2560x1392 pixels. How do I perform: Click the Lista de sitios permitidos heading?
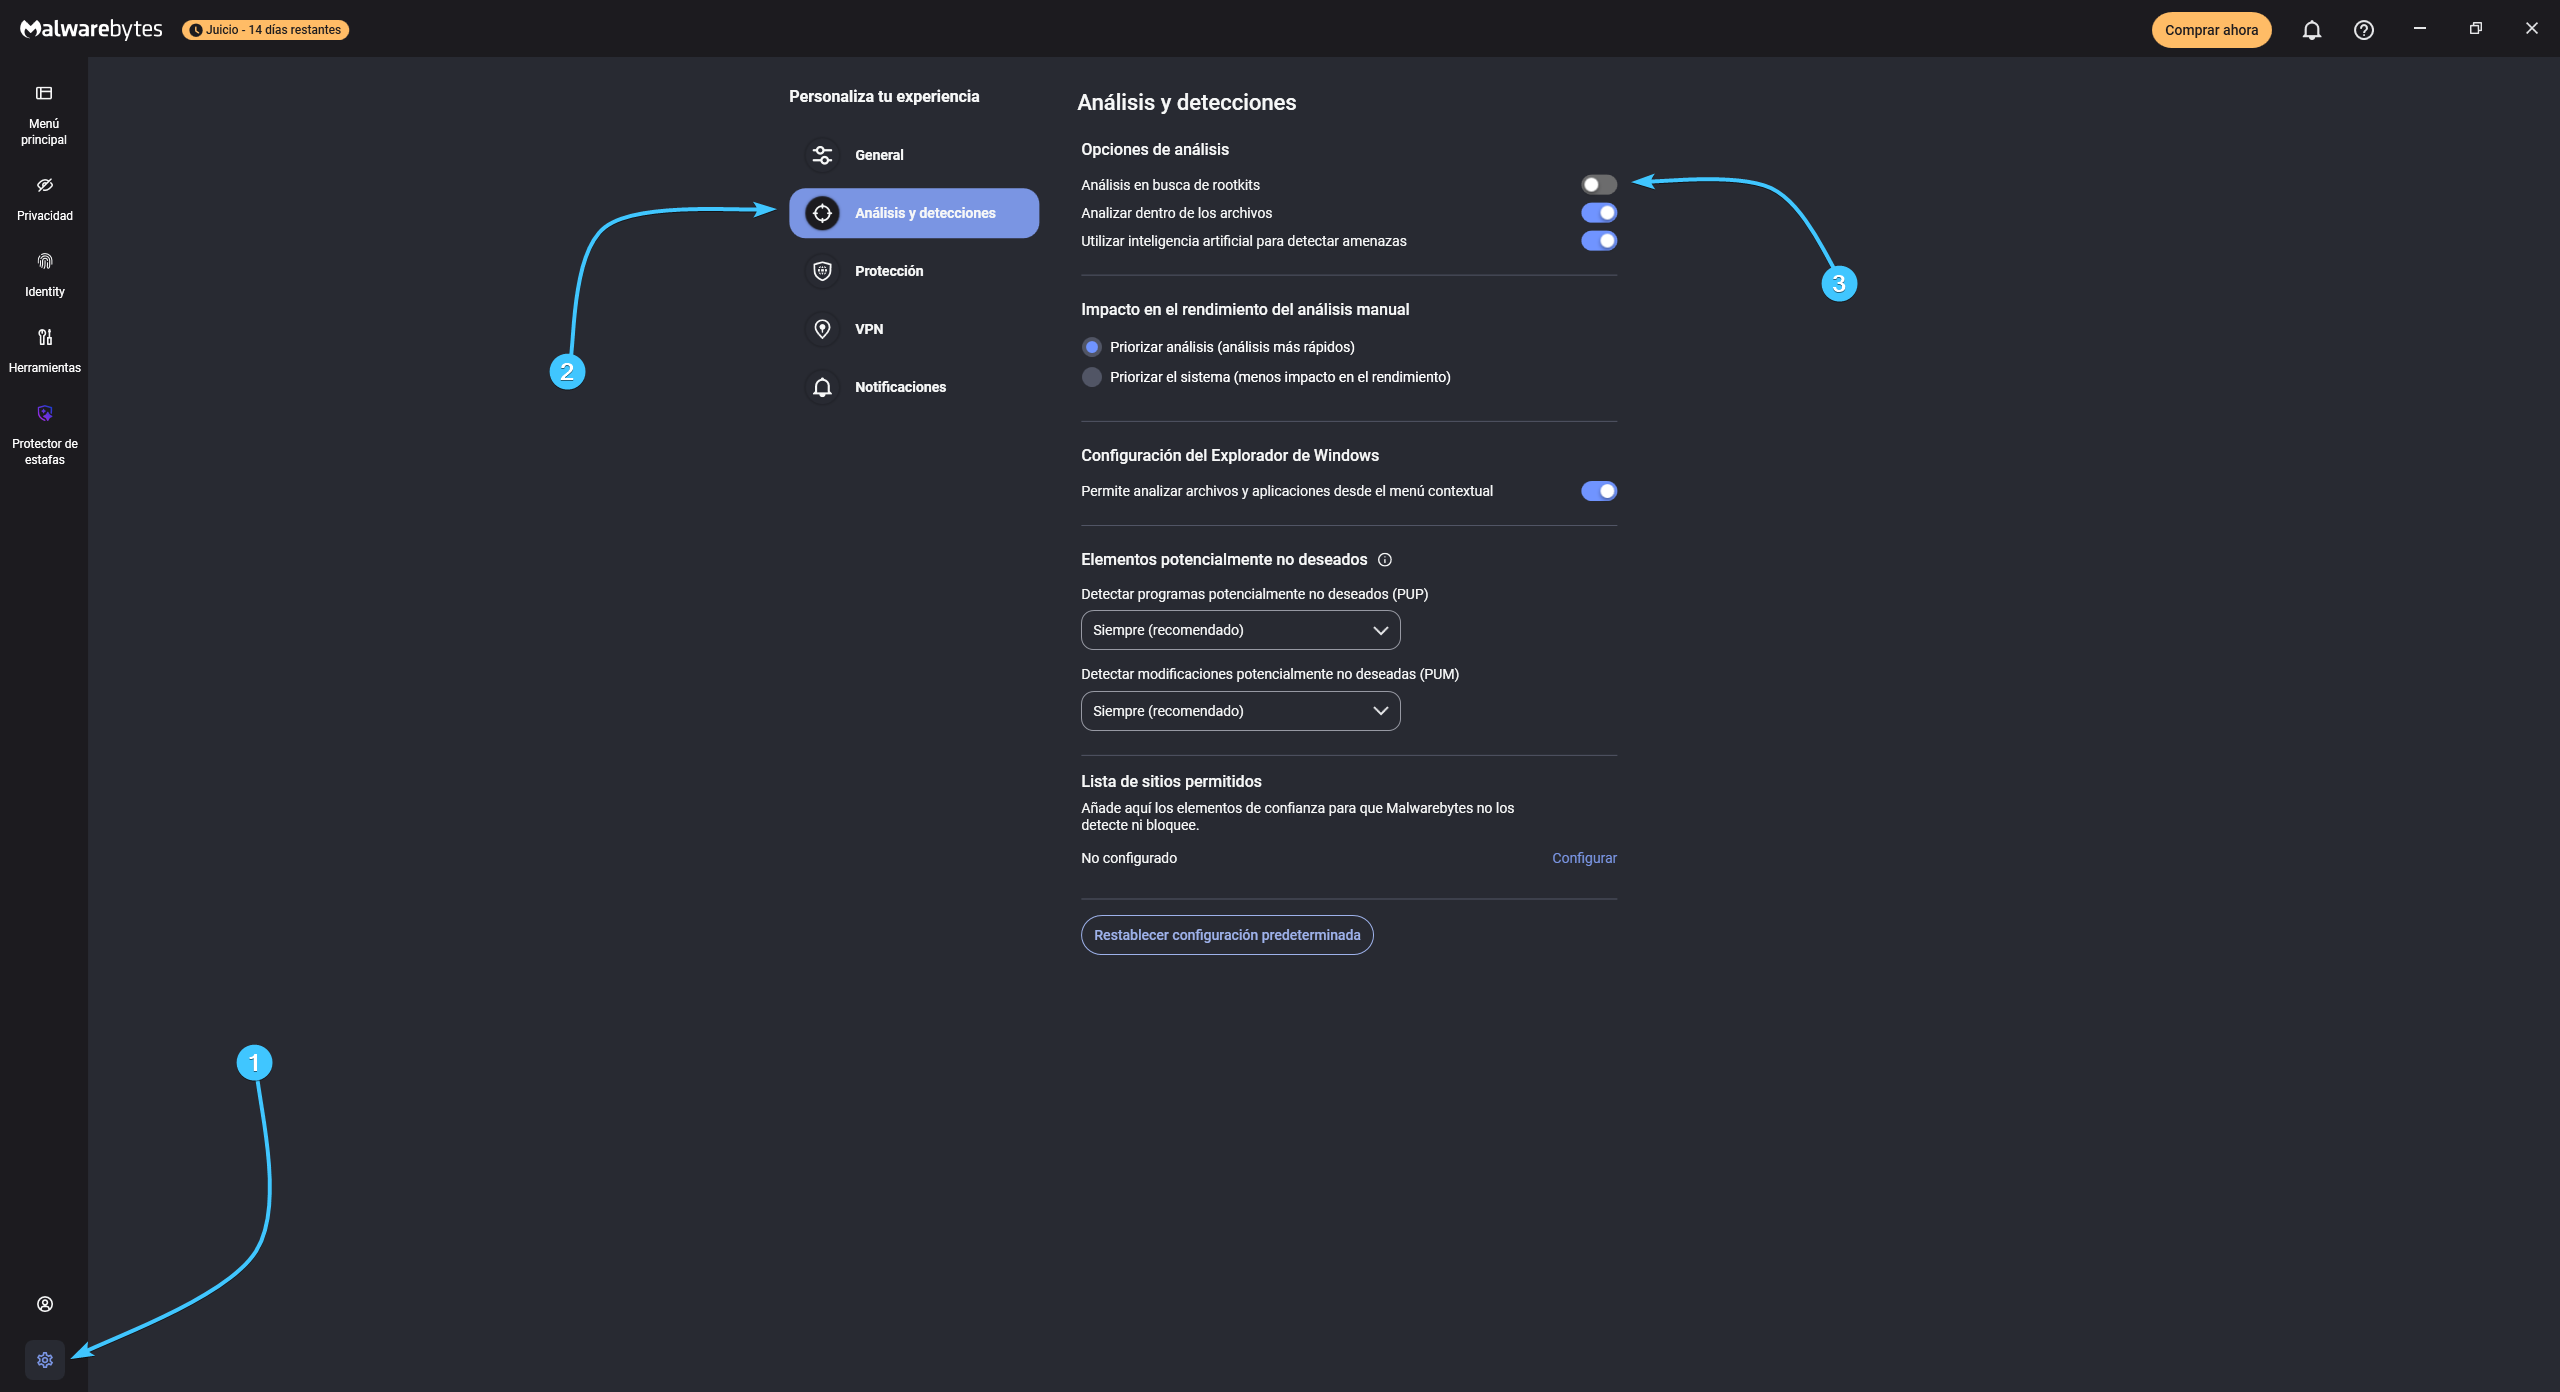pos(1171,781)
